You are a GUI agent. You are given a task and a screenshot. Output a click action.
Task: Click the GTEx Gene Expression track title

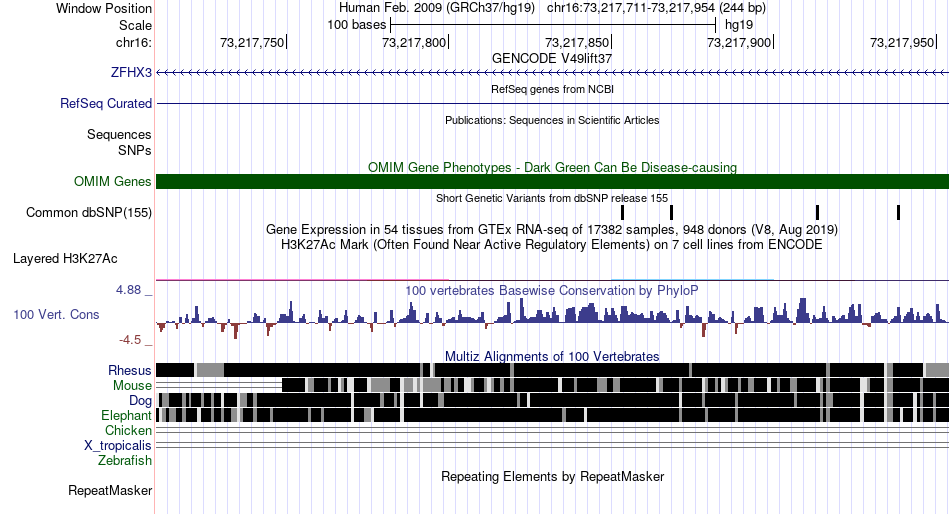[552, 230]
